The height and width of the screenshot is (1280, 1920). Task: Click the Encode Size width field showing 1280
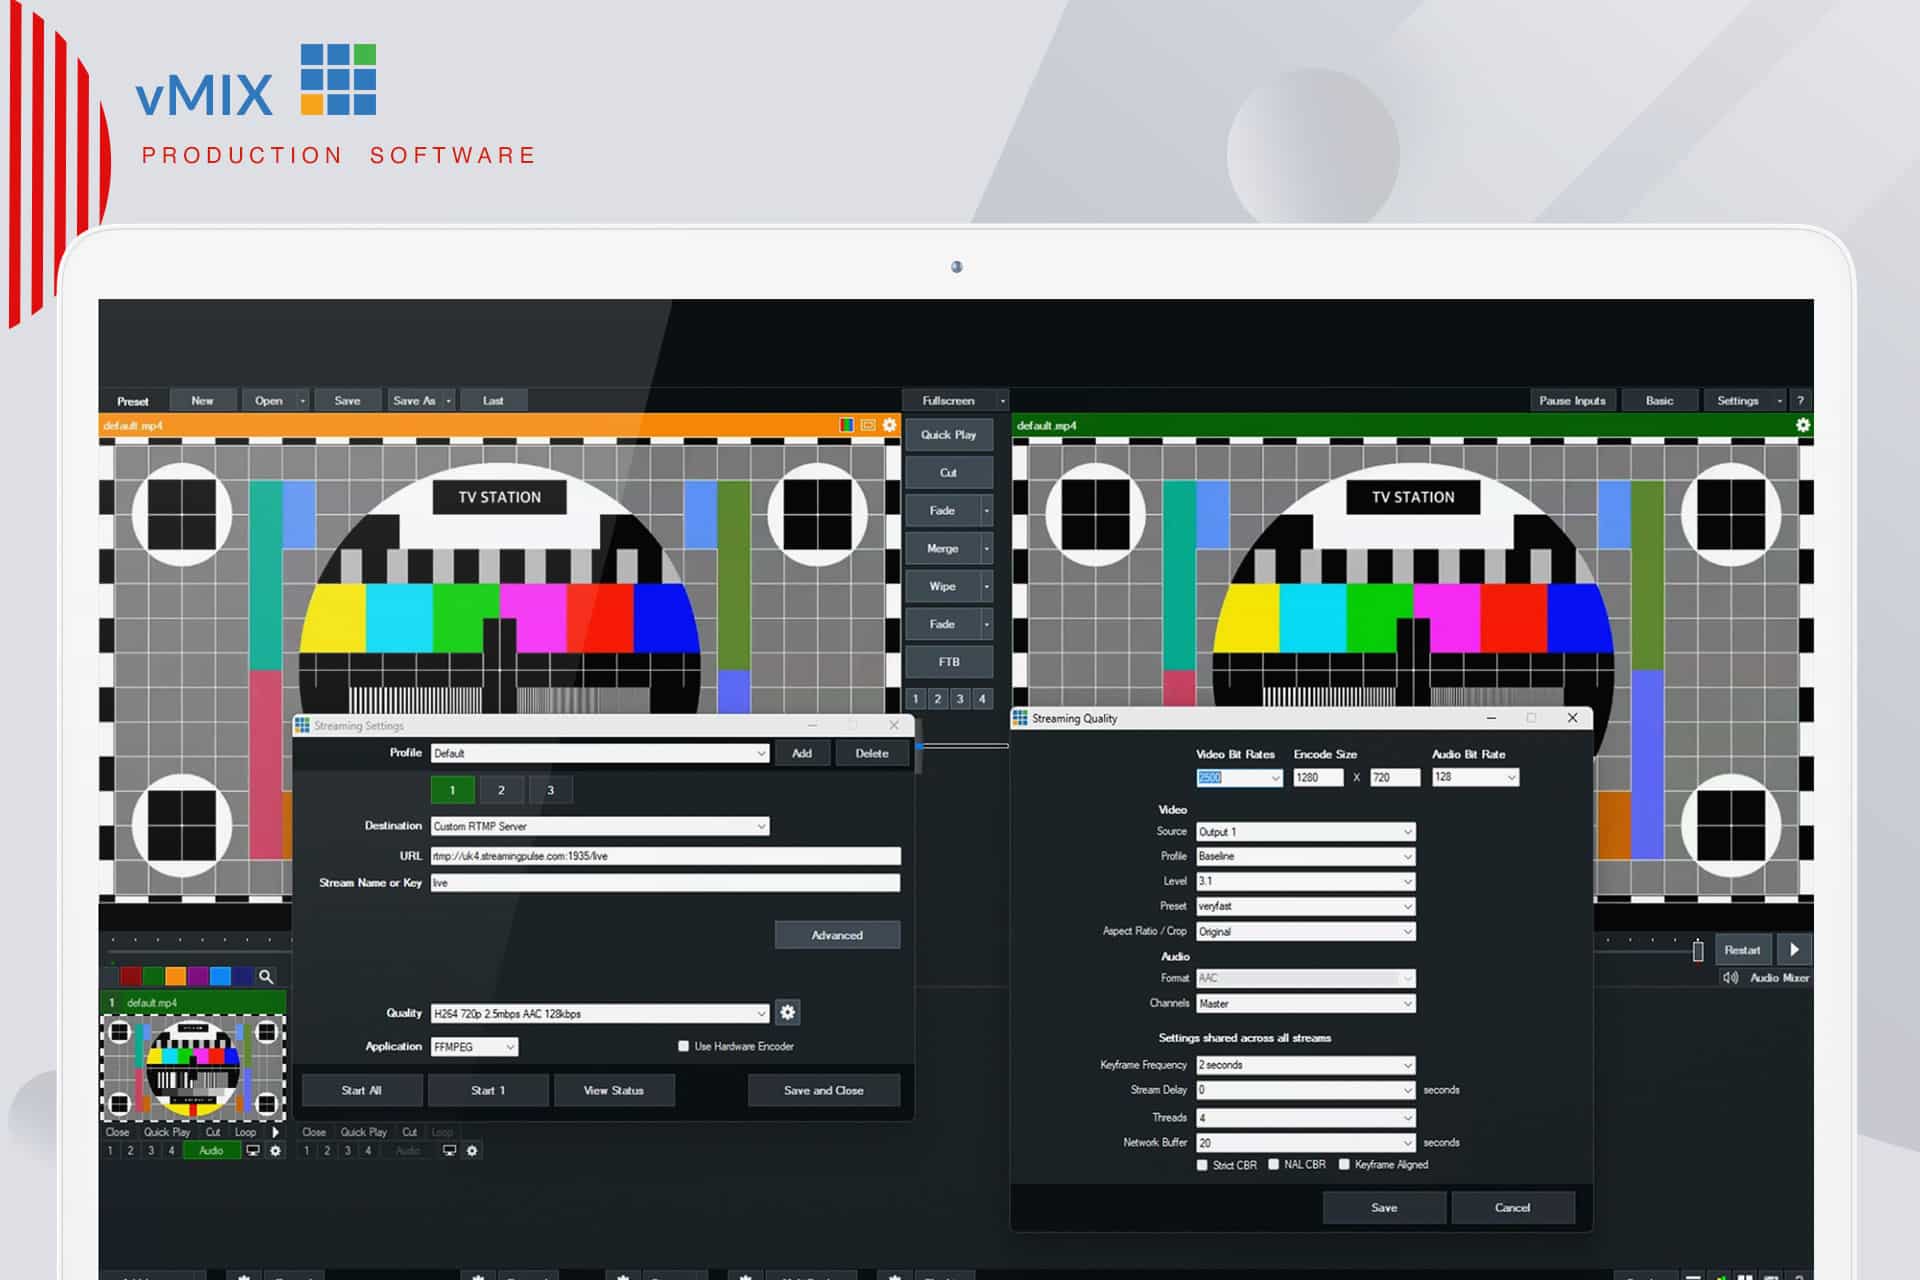point(1318,777)
